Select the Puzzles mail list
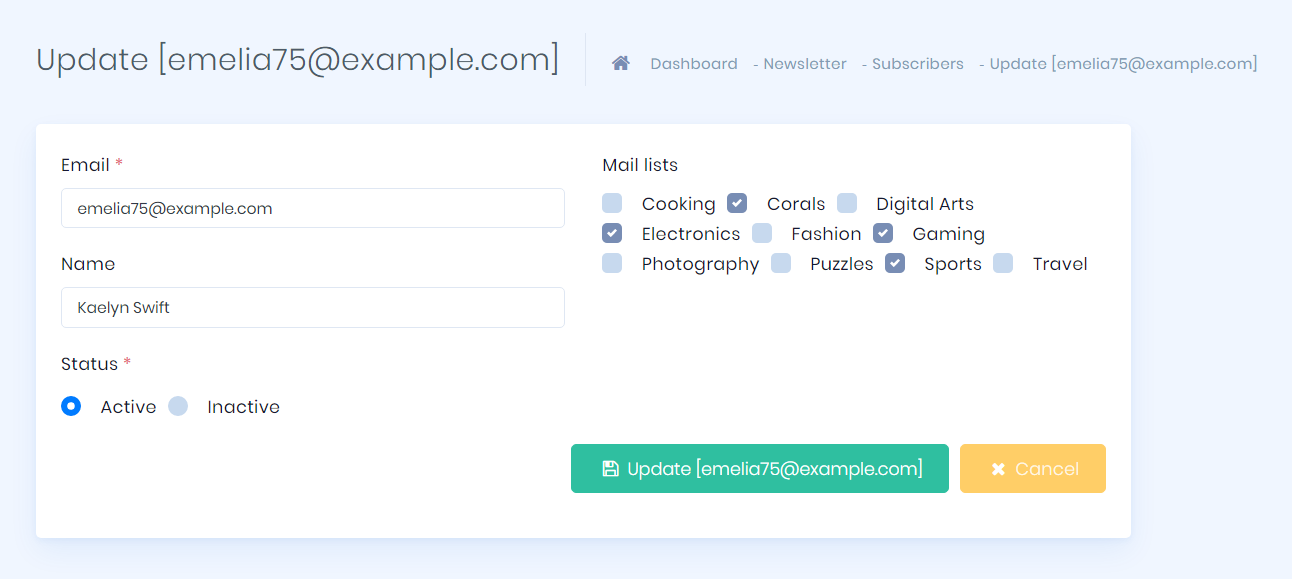Screen dimensions: 1292x579 (781, 263)
